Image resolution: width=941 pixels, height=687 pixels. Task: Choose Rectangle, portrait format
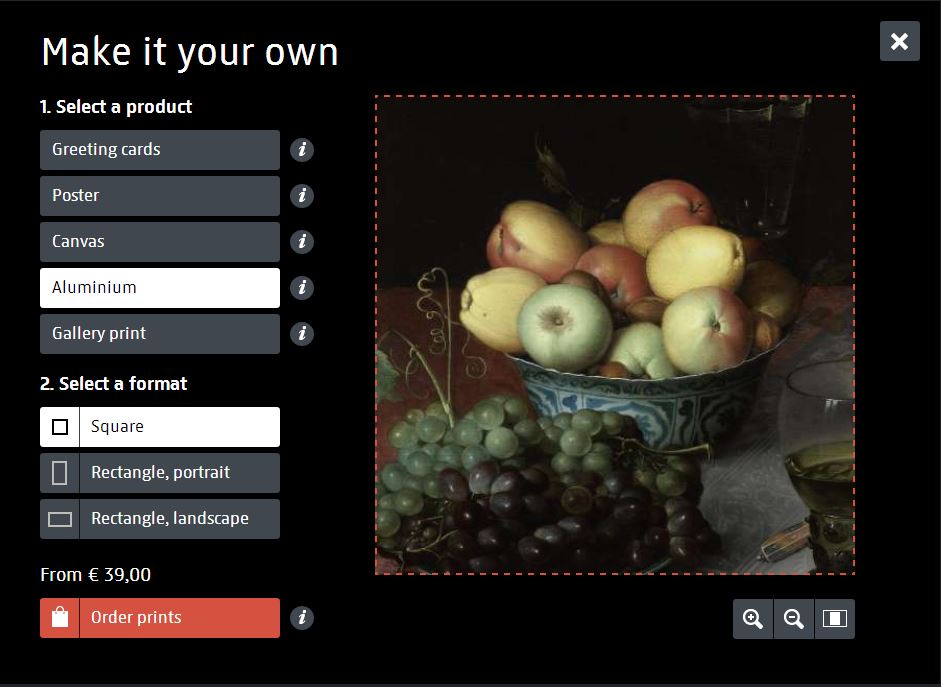160,473
